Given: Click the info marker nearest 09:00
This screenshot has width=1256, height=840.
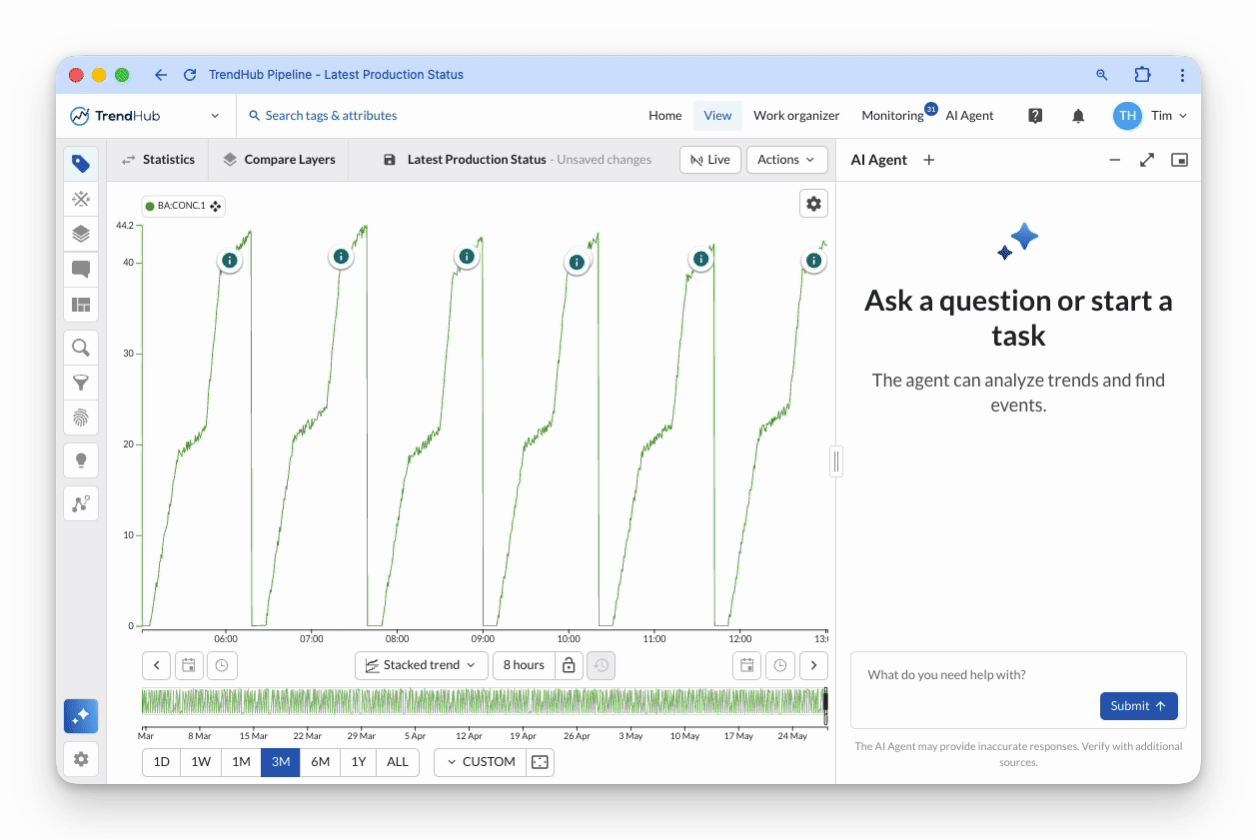Looking at the screenshot, I should [x=466, y=256].
